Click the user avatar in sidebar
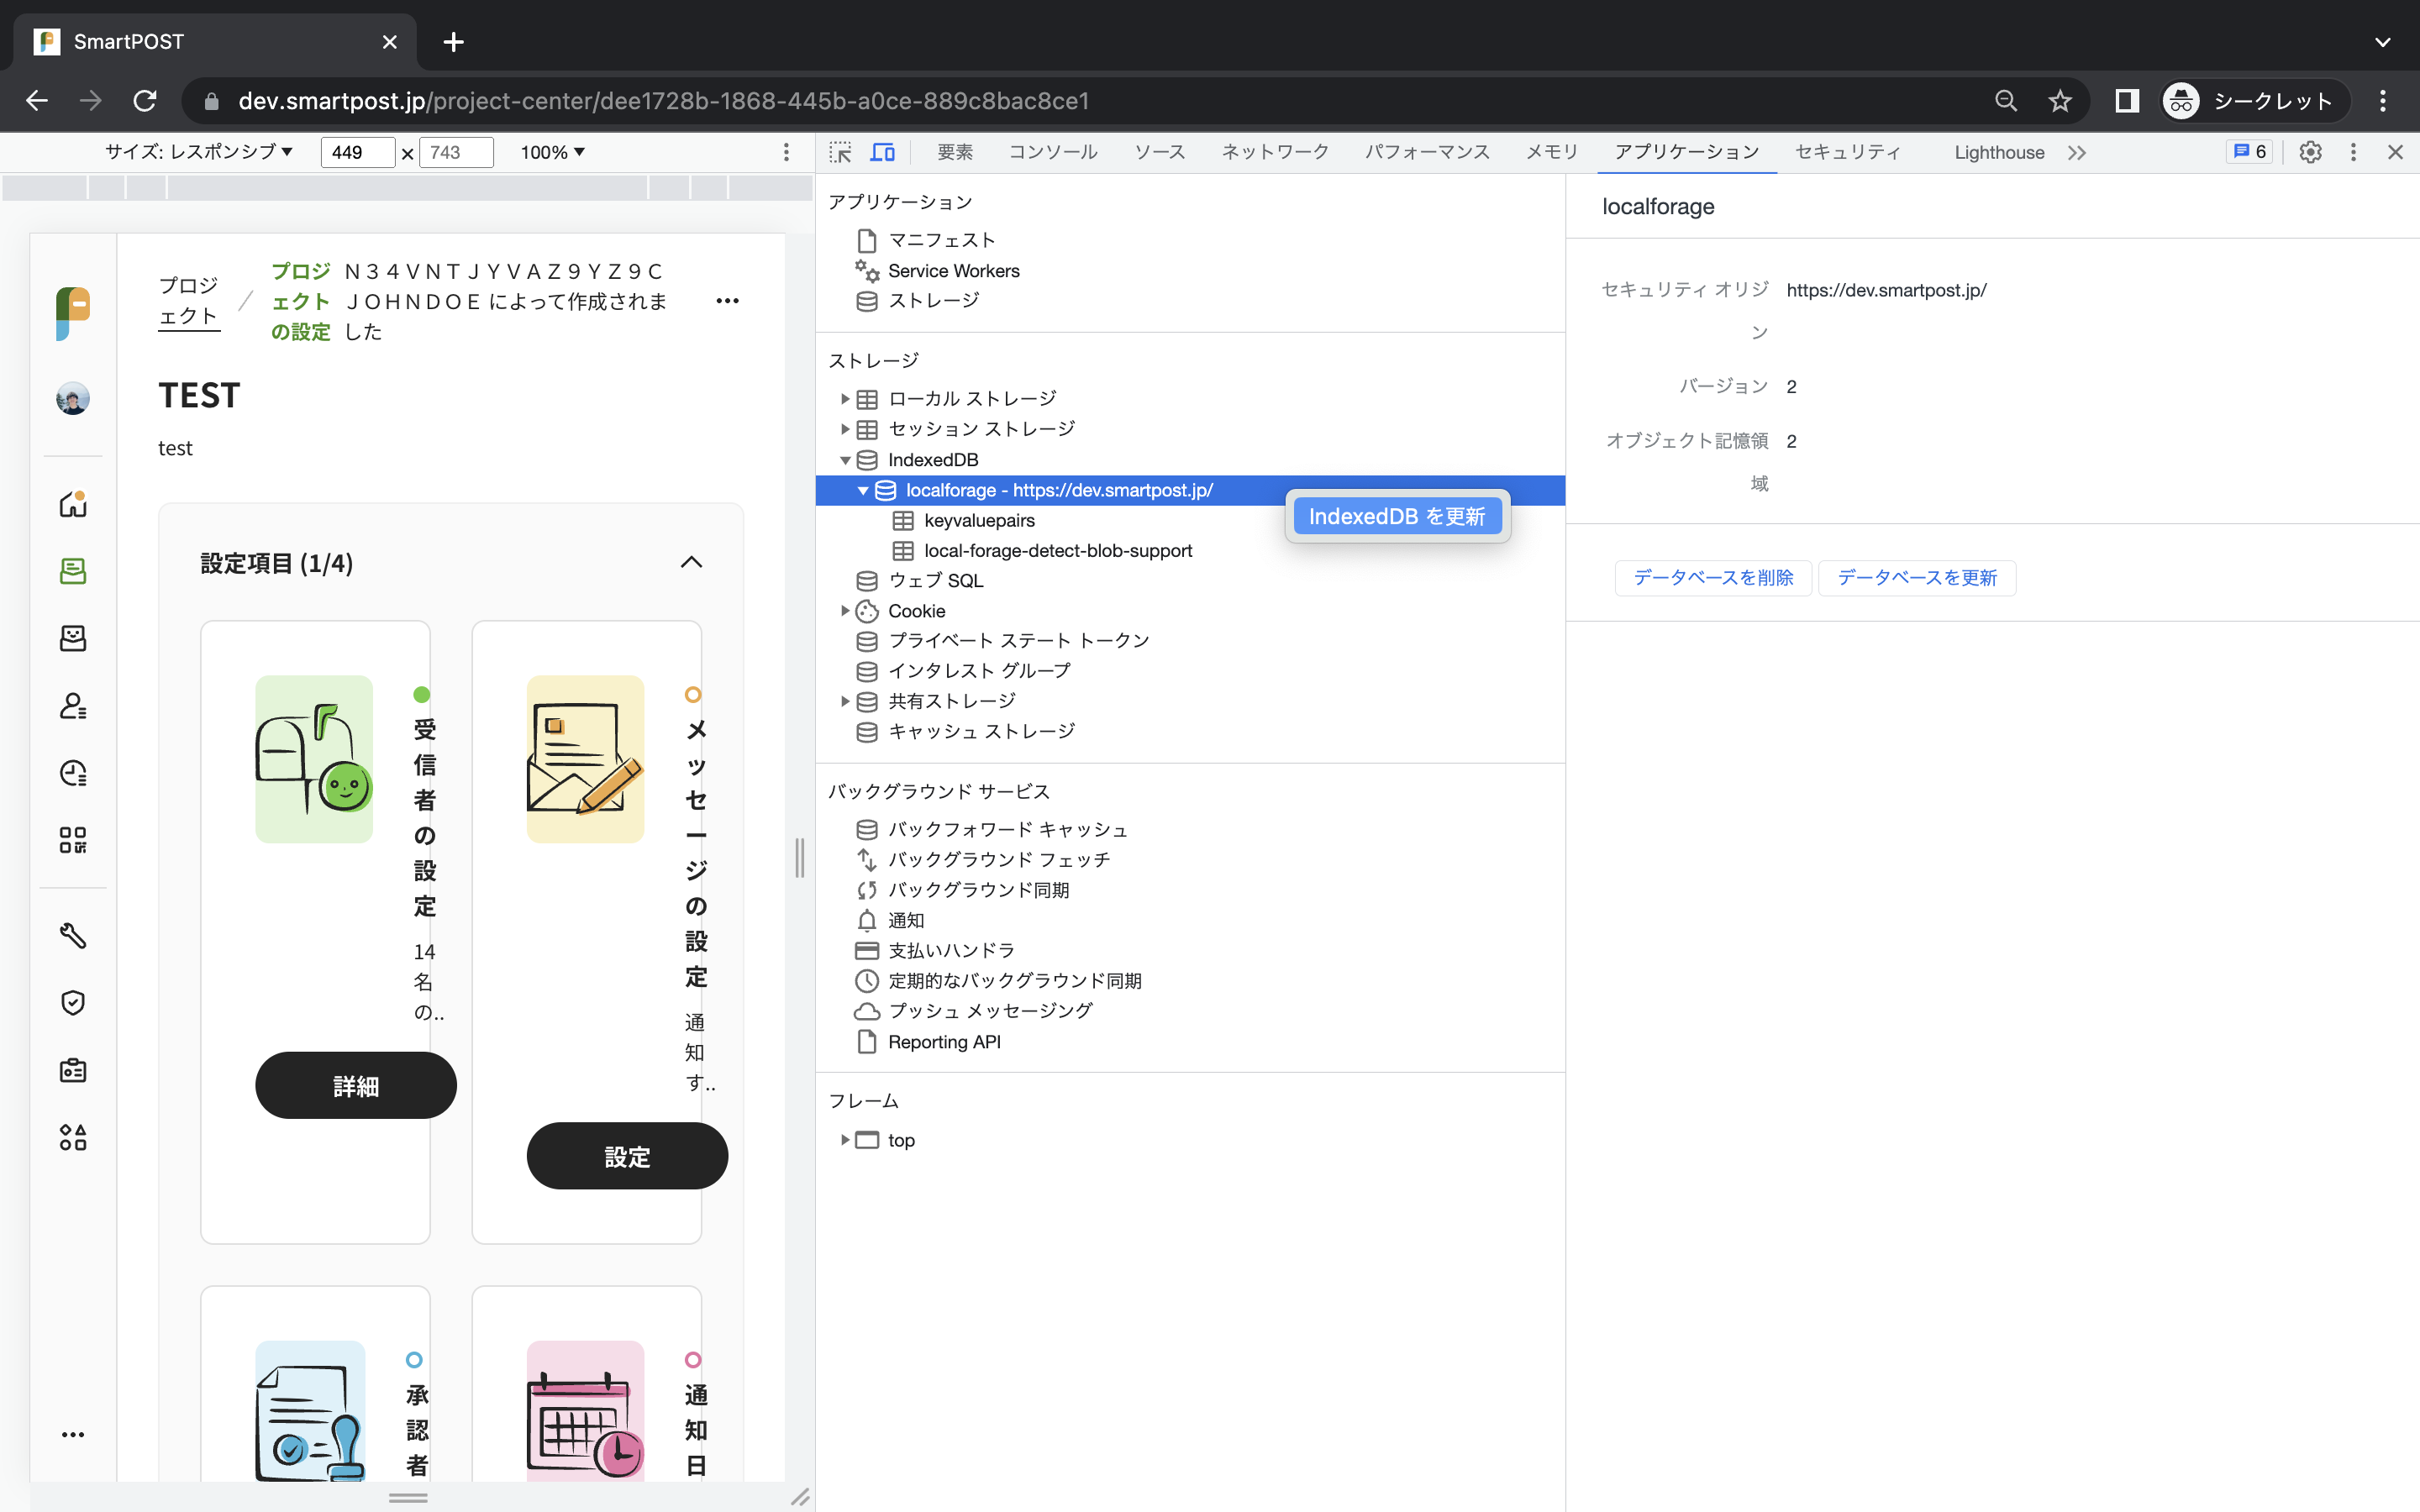Screen dimensions: 2420x1512 73,399
